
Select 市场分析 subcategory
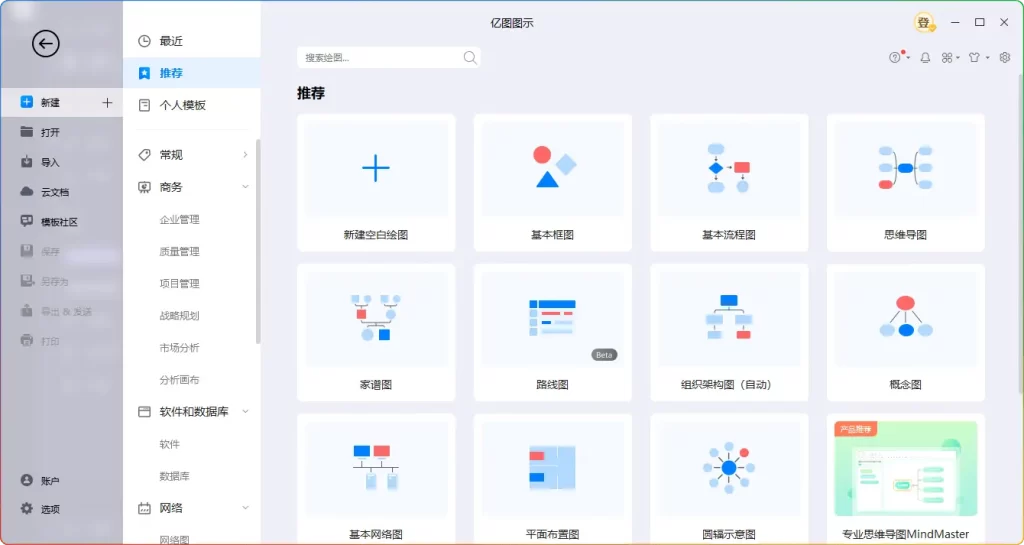click(180, 347)
